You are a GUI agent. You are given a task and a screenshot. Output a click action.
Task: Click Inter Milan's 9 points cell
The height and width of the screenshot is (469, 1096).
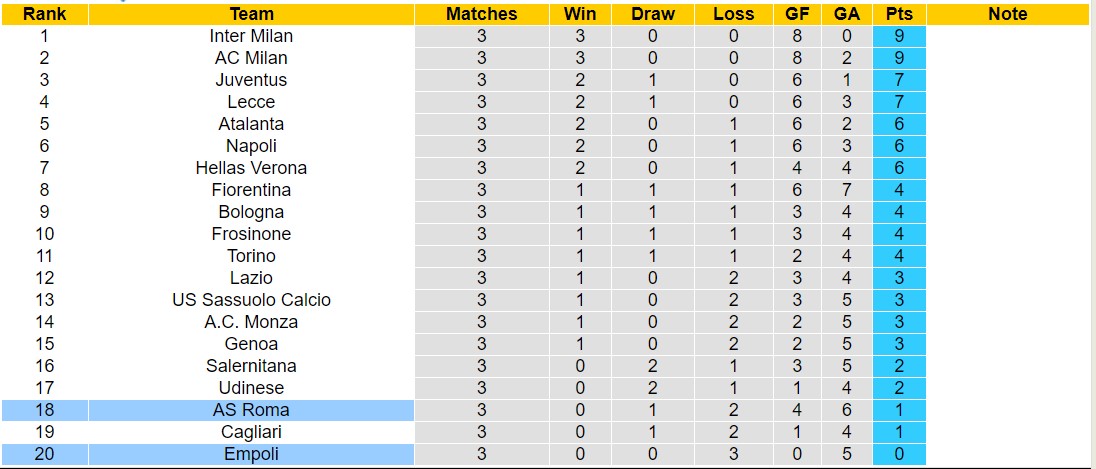click(x=898, y=36)
